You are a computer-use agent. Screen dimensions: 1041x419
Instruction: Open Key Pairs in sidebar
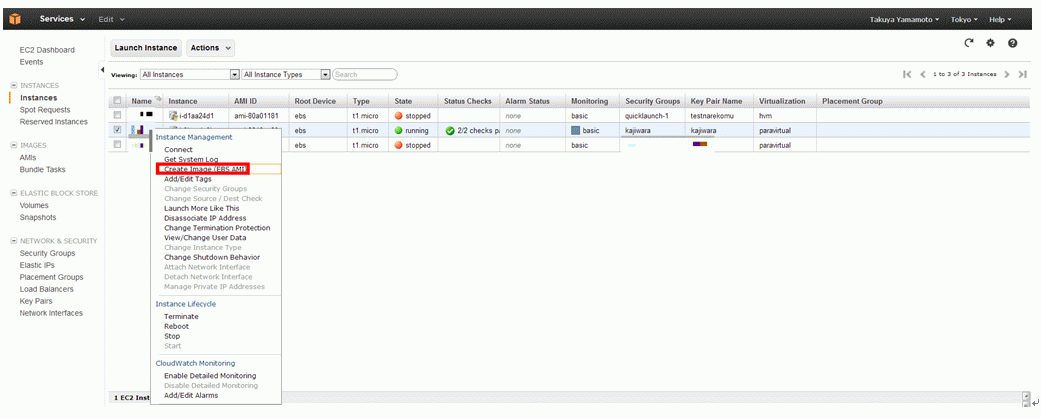pos(36,301)
